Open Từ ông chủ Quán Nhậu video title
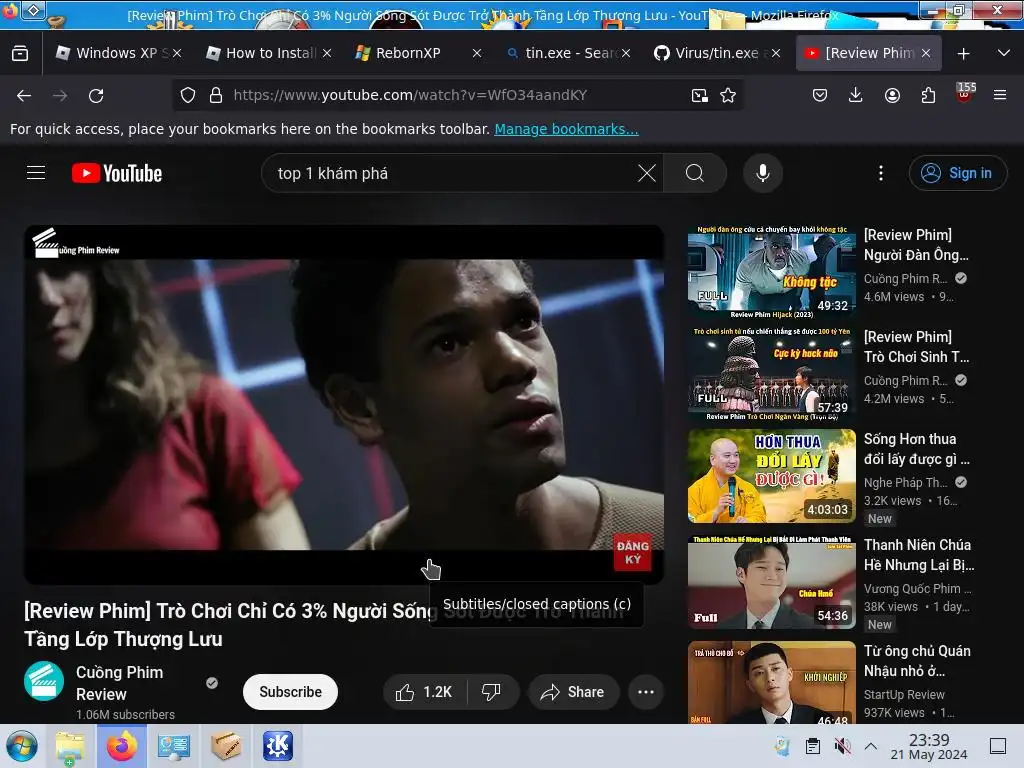 [x=917, y=661]
